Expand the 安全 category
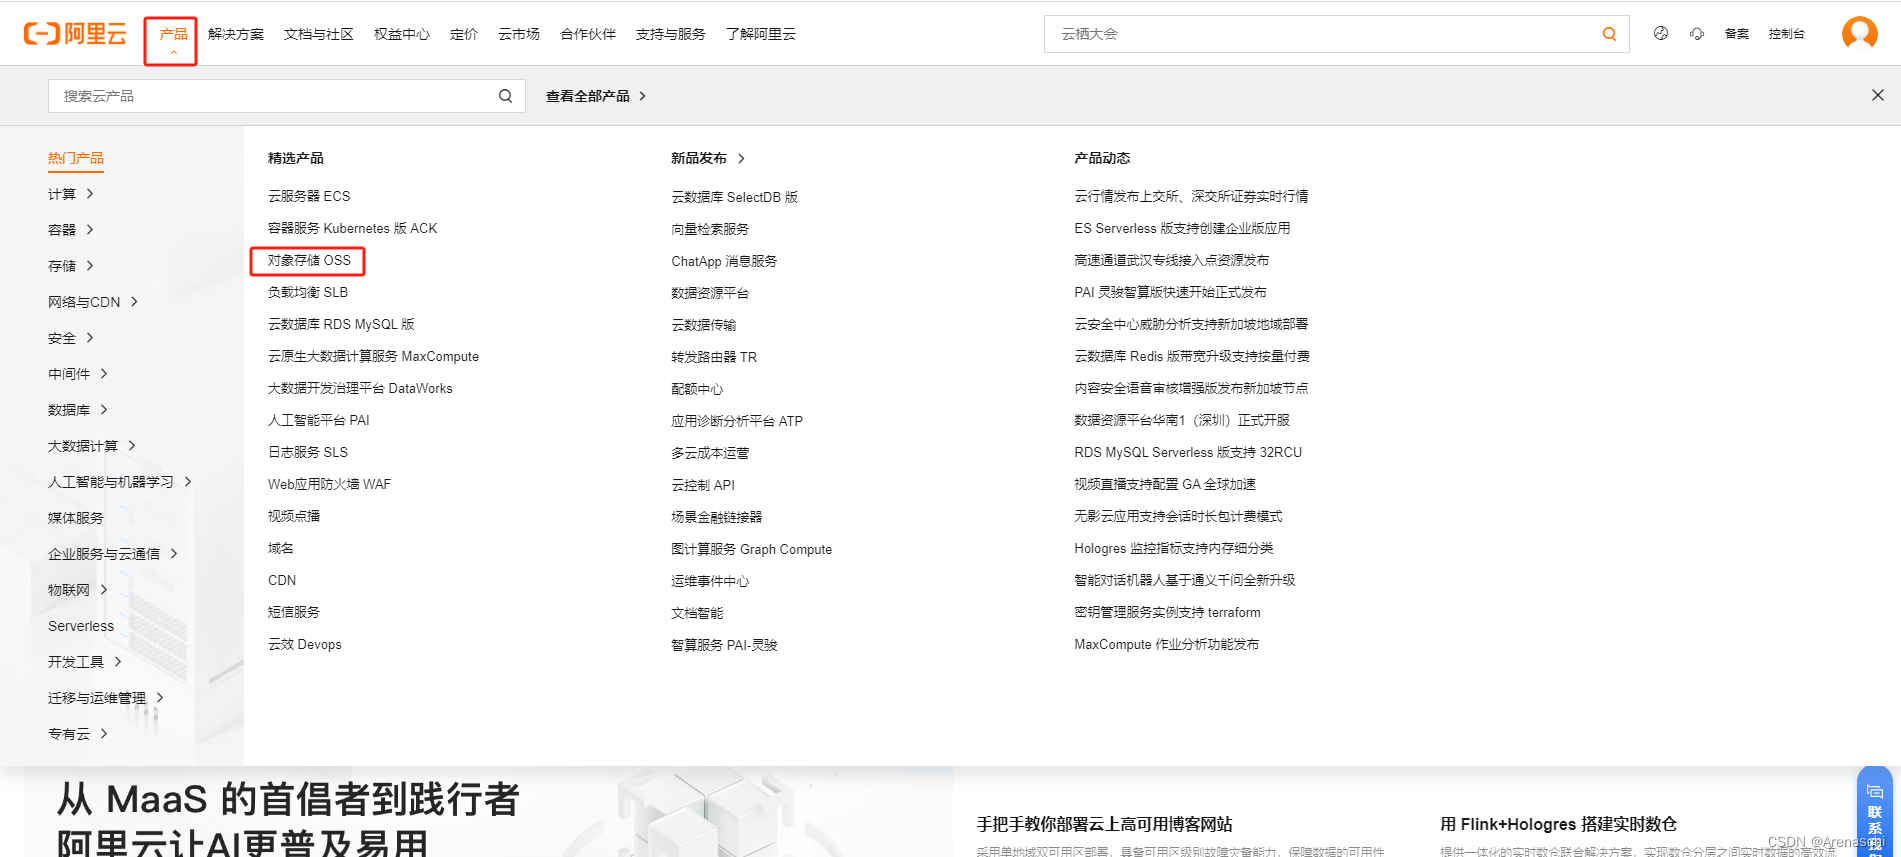The width and height of the screenshot is (1901, 857). pyautogui.click(x=71, y=338)
